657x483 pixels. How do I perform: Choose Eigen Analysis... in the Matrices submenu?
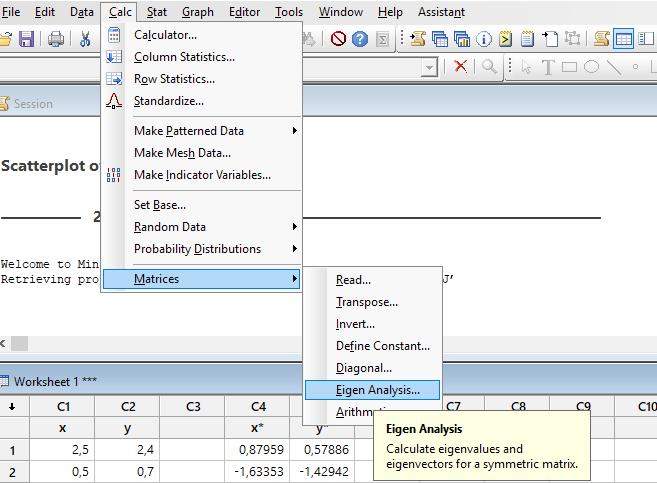[x=372, y=390]
